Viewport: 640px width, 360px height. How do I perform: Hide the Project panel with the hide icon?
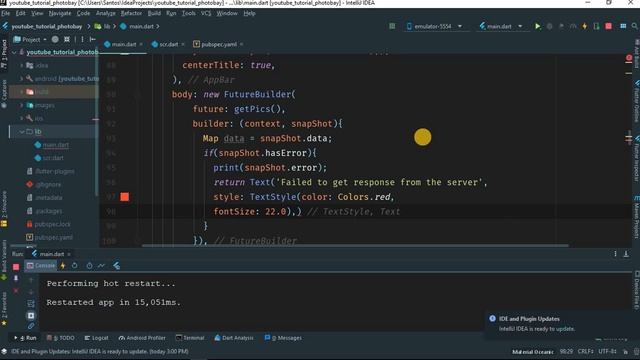tap(92, 40)
